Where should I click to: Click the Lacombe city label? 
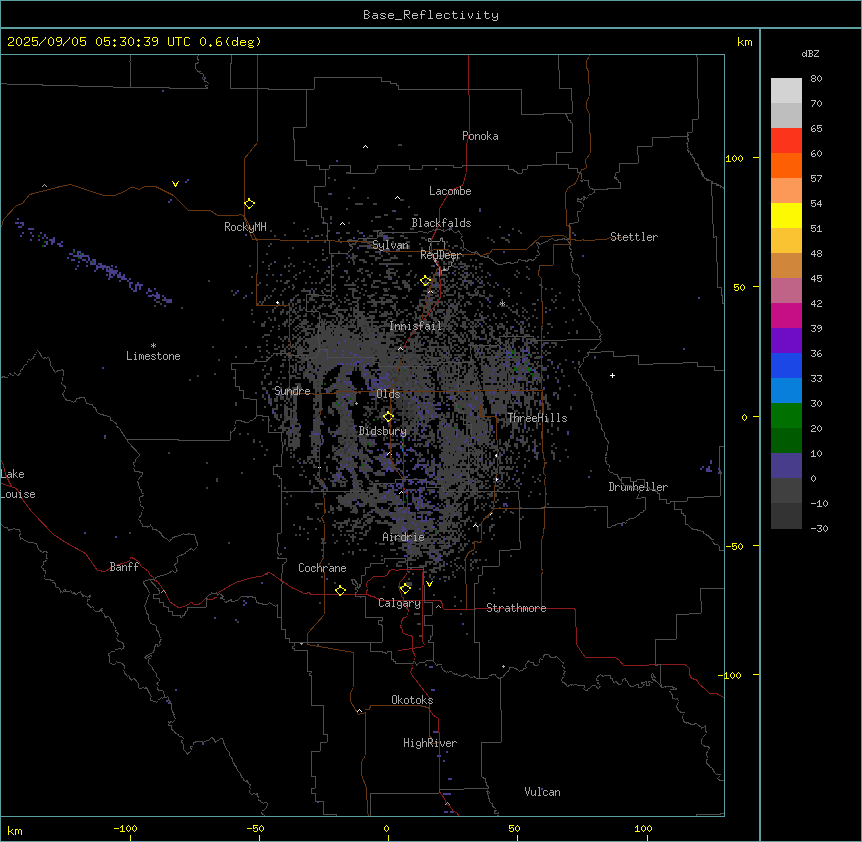[450, 191]
